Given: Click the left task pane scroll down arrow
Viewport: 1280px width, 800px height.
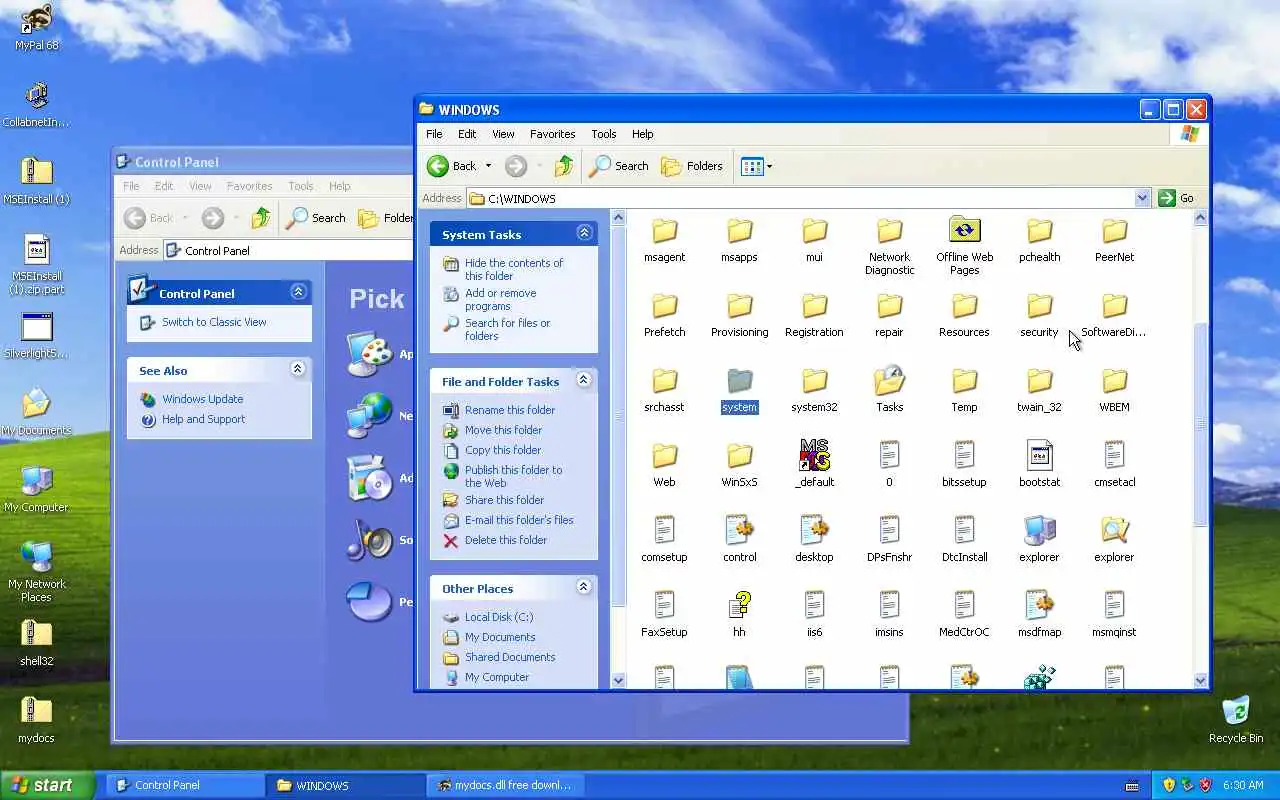Looking at the screenshot, I should coord(618,681).
